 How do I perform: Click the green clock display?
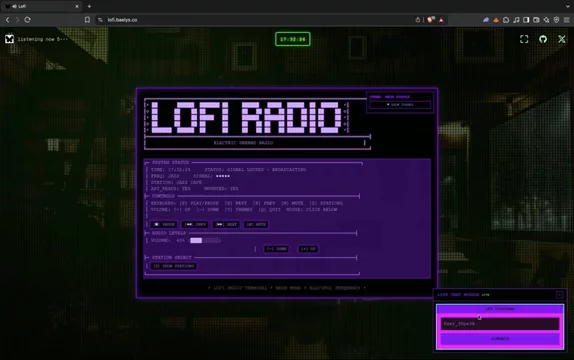click(292, 39)
